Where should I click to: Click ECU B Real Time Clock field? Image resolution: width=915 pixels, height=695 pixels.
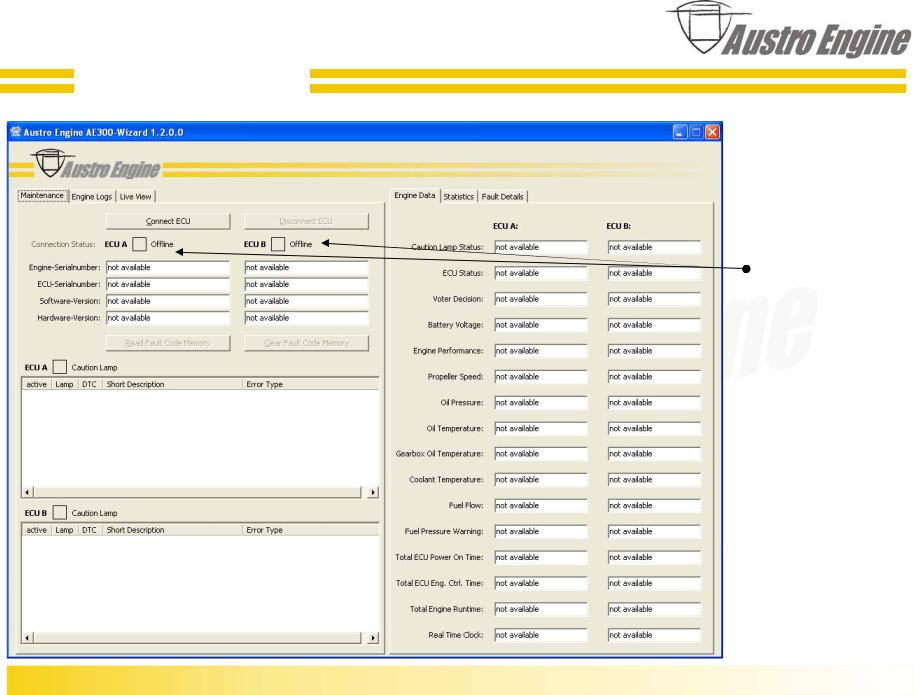(654, 635)
